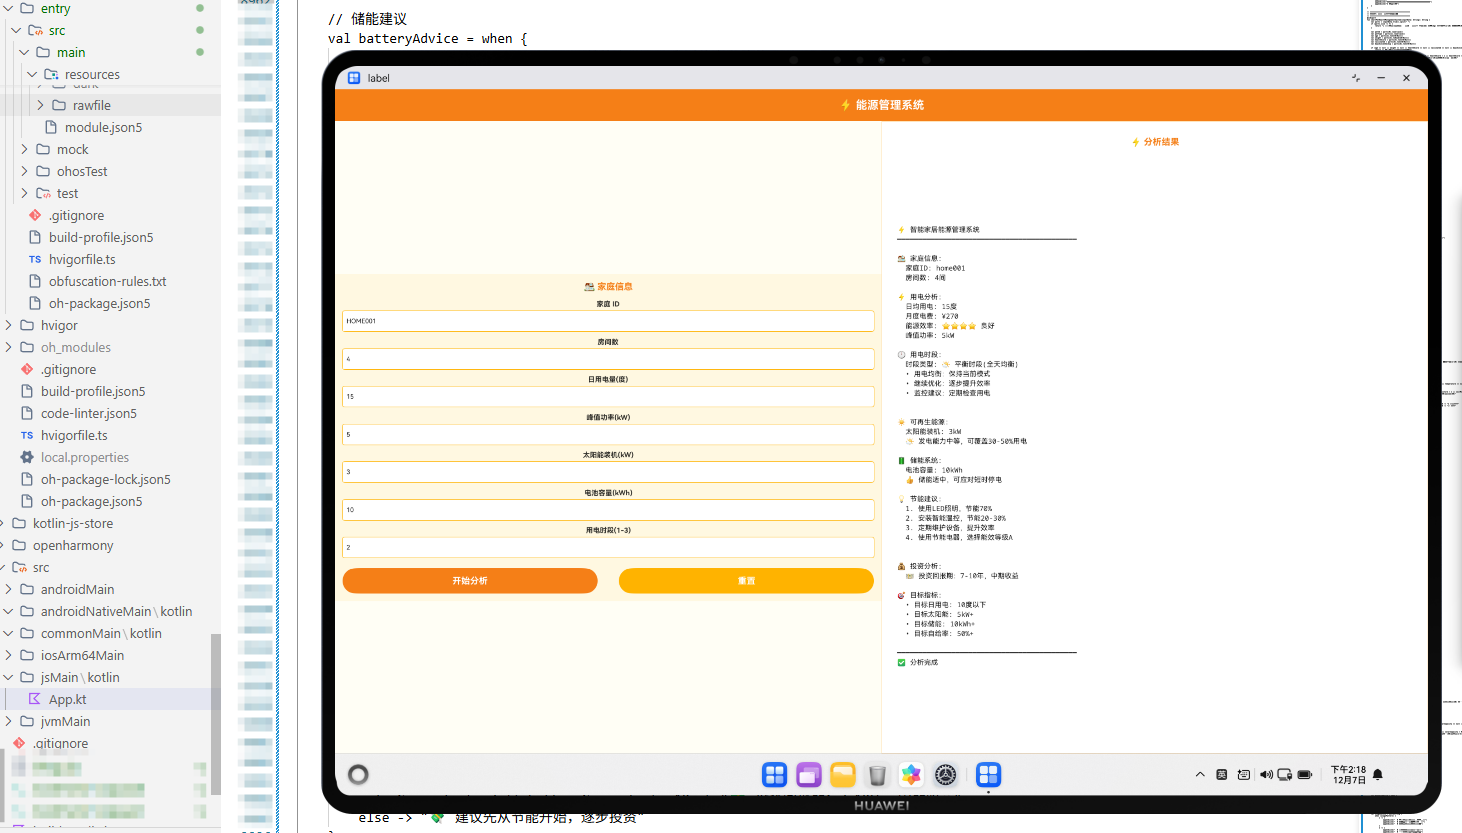Focus the 家庭ID field containing HOME001

click(x=608, y=321)
